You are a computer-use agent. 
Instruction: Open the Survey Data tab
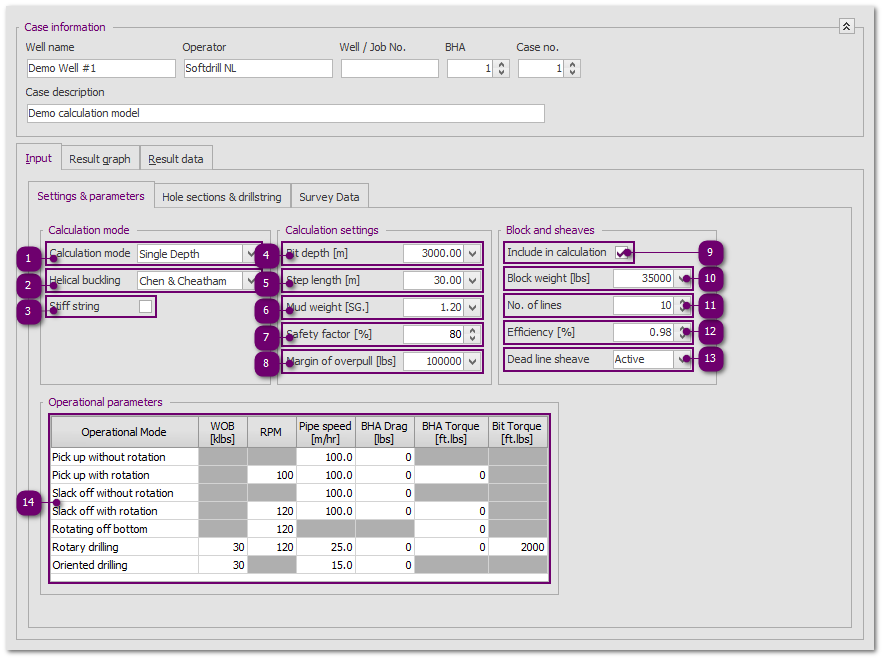[329, 197]
